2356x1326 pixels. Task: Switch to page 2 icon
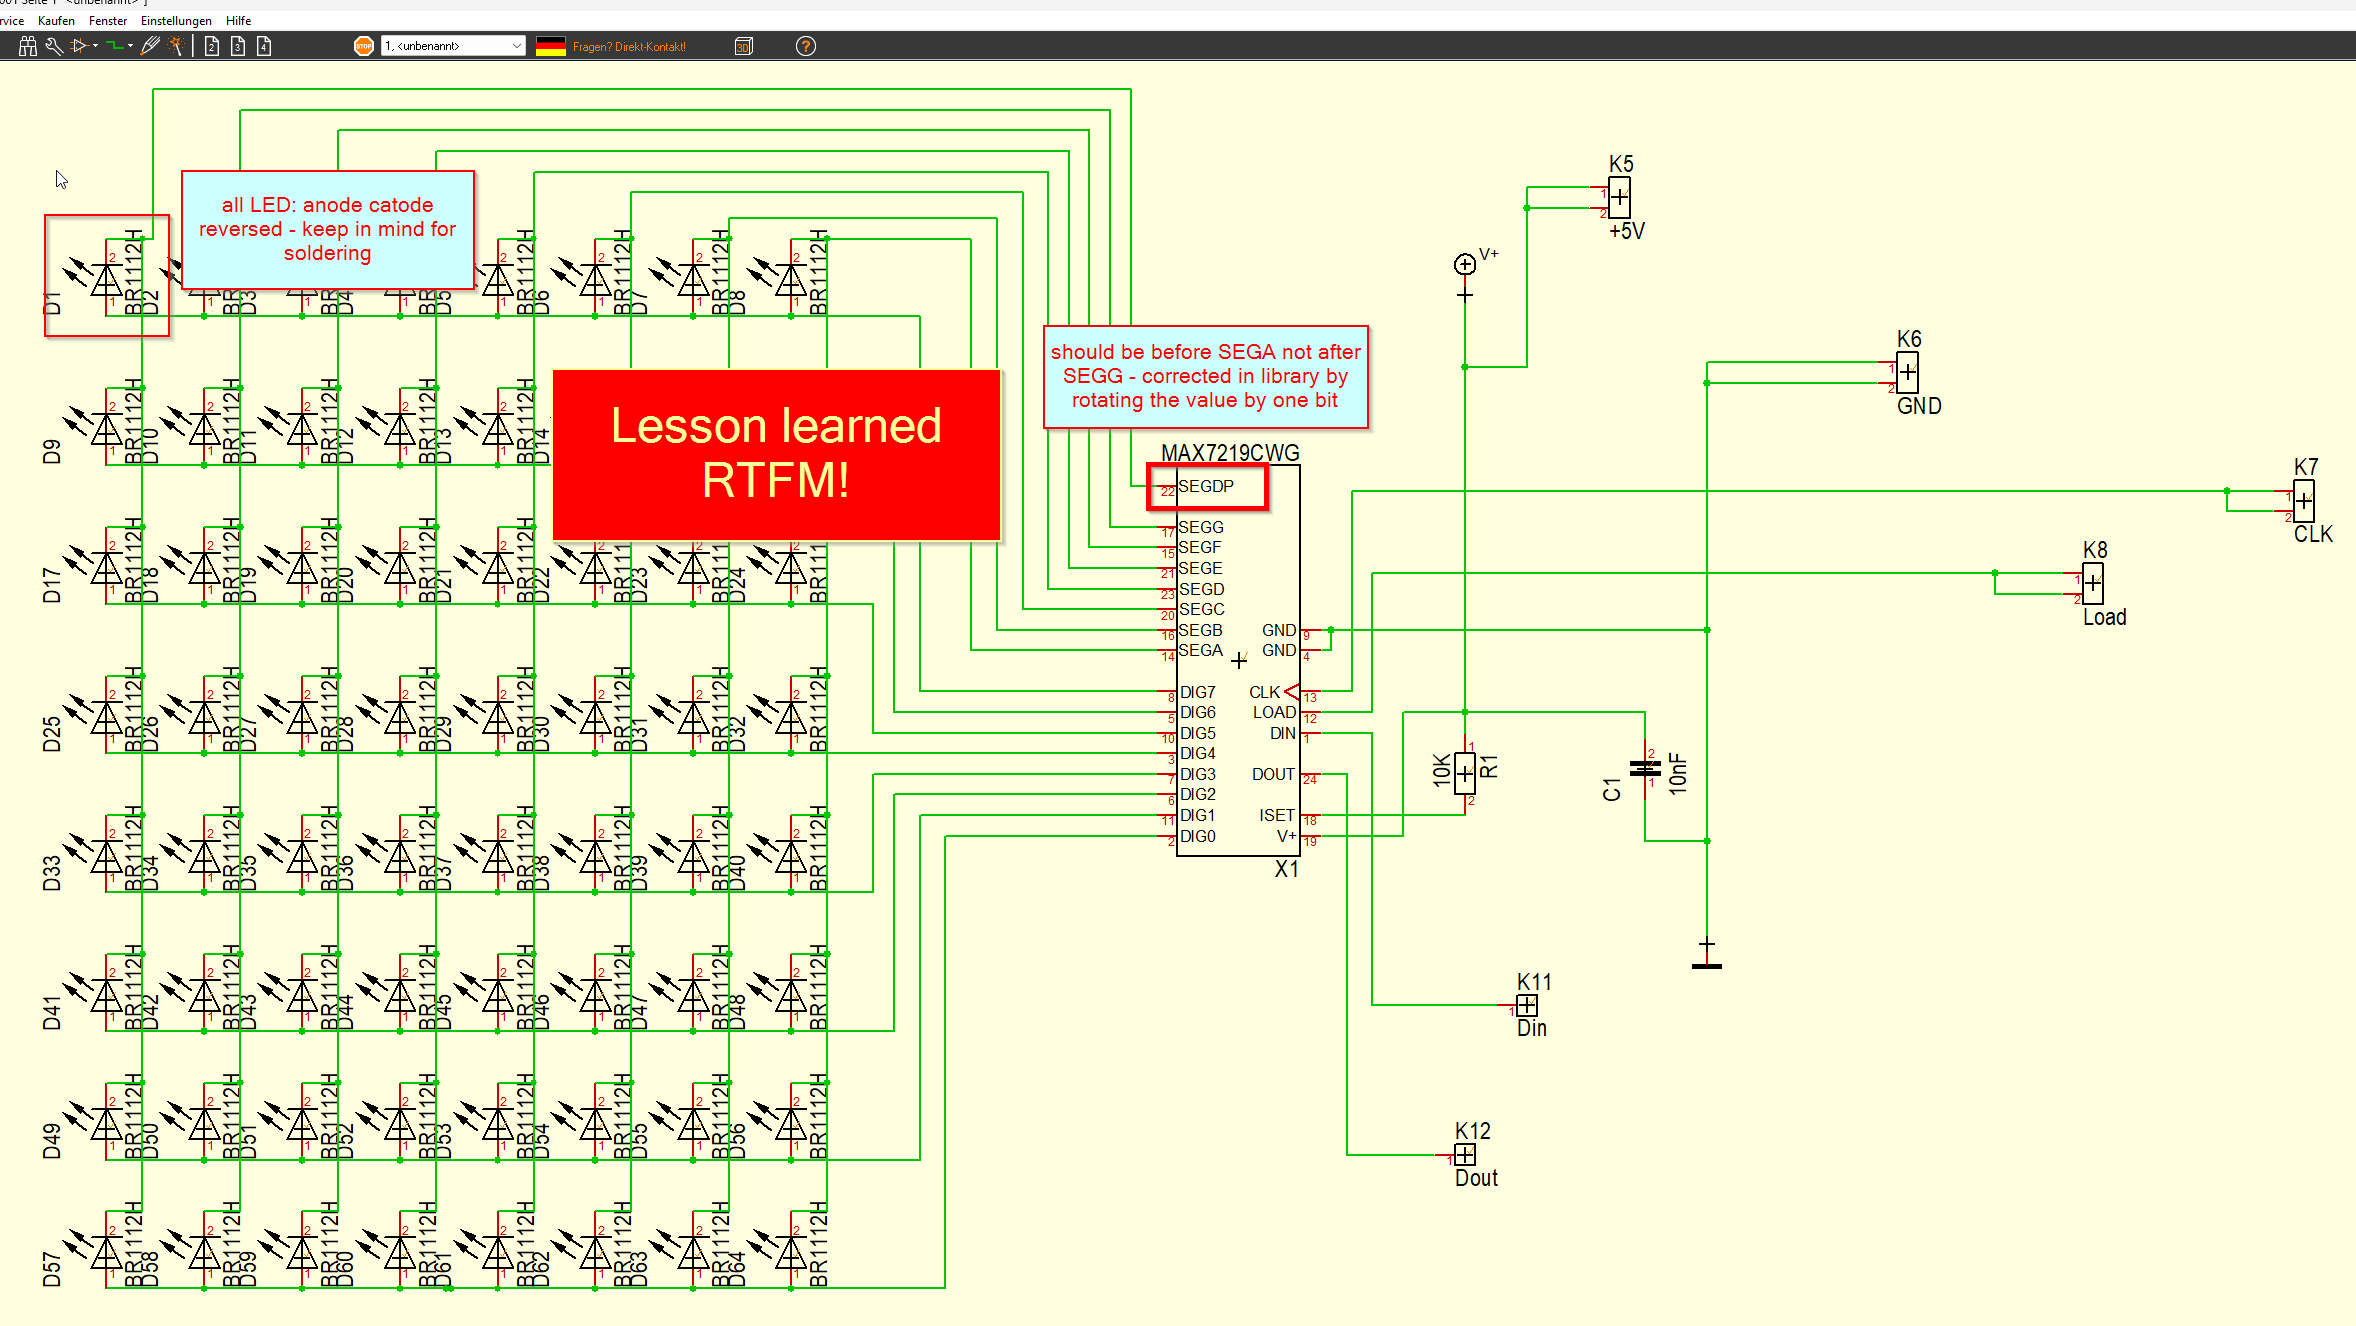[212, 46]
